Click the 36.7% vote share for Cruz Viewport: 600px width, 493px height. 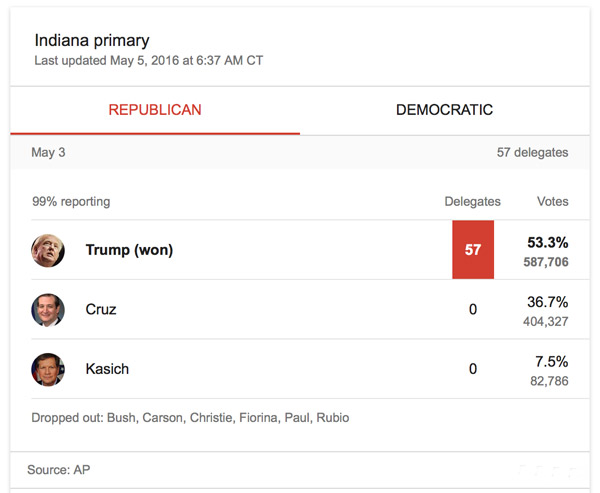pos(547,302)
